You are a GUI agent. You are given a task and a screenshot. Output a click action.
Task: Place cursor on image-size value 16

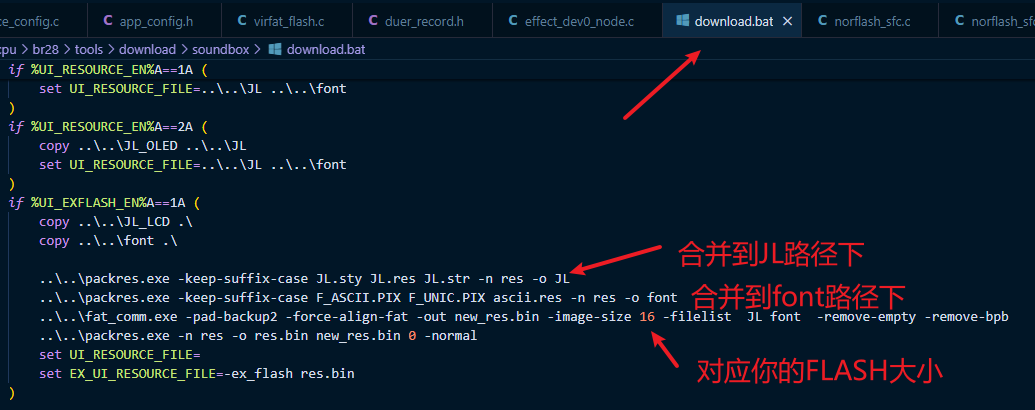[x=647, y=317]
